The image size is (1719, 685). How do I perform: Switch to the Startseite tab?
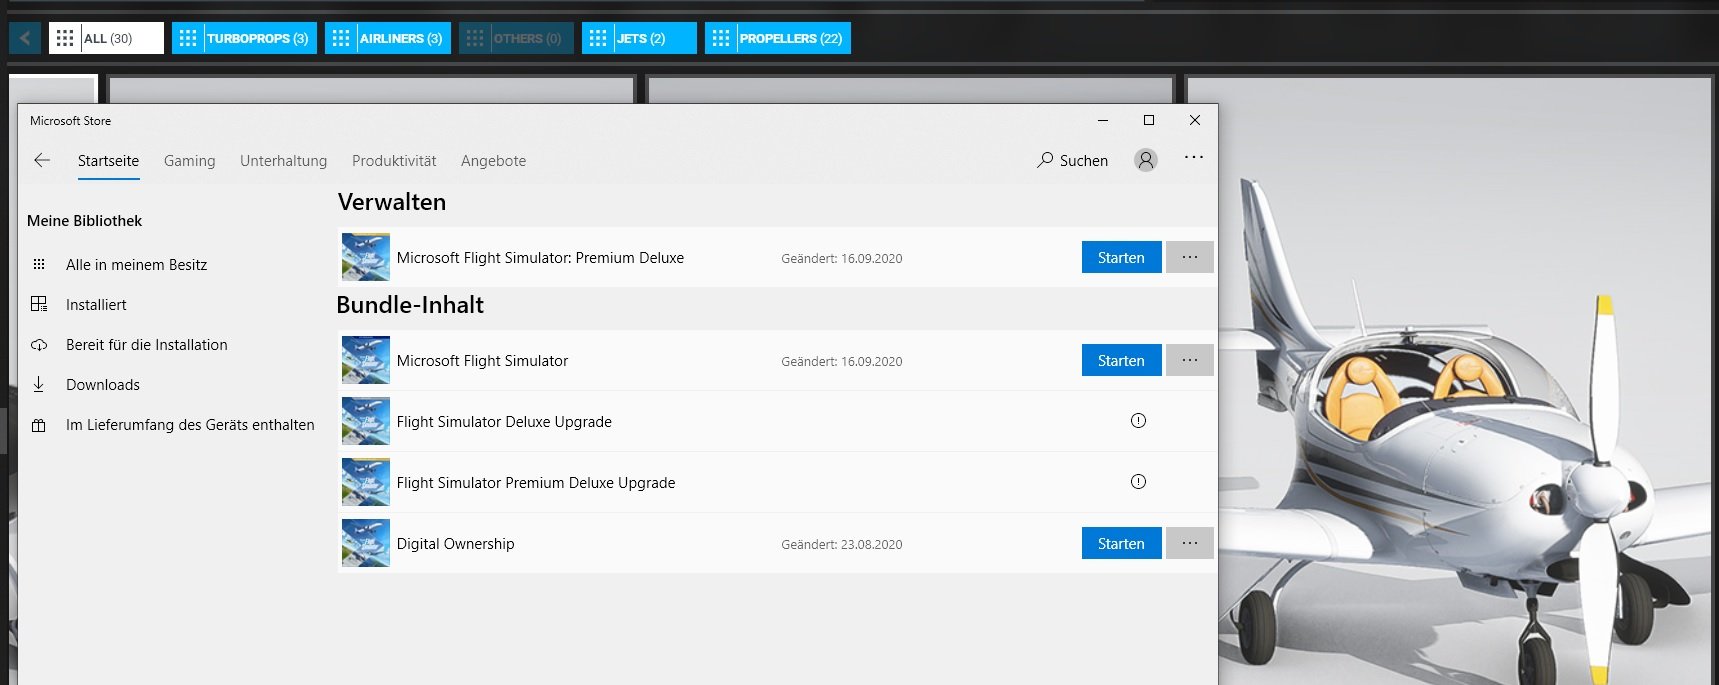[108, 161]
